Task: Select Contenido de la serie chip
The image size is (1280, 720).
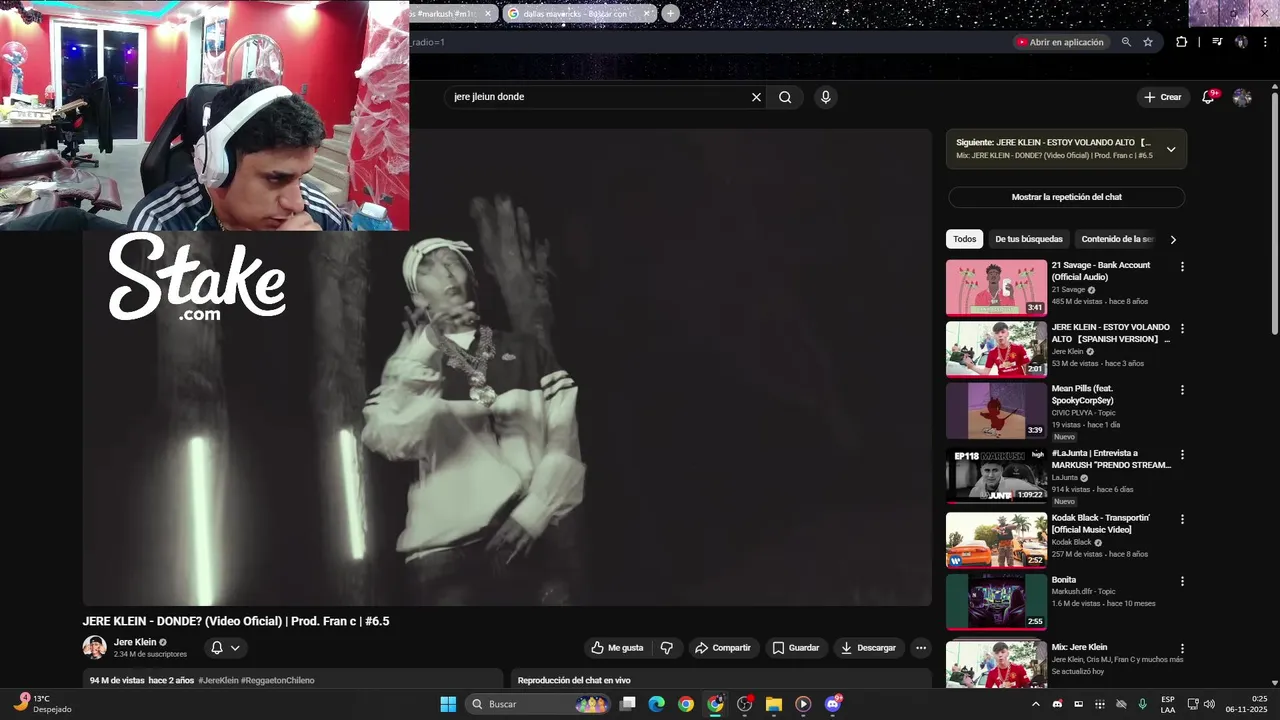Action: (x=1117, y=239)
